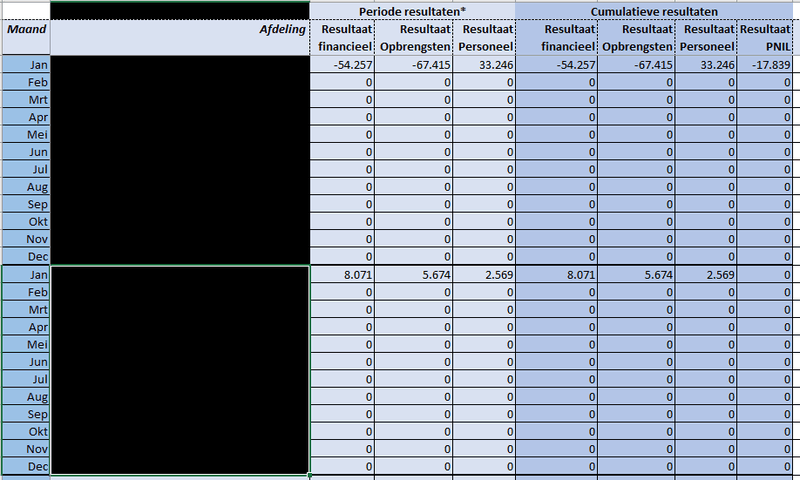This screenshot has width=800, height=480.
Task: Click 2.569 in the Cumulatieve Personeel column
Action: pos(706,274)
